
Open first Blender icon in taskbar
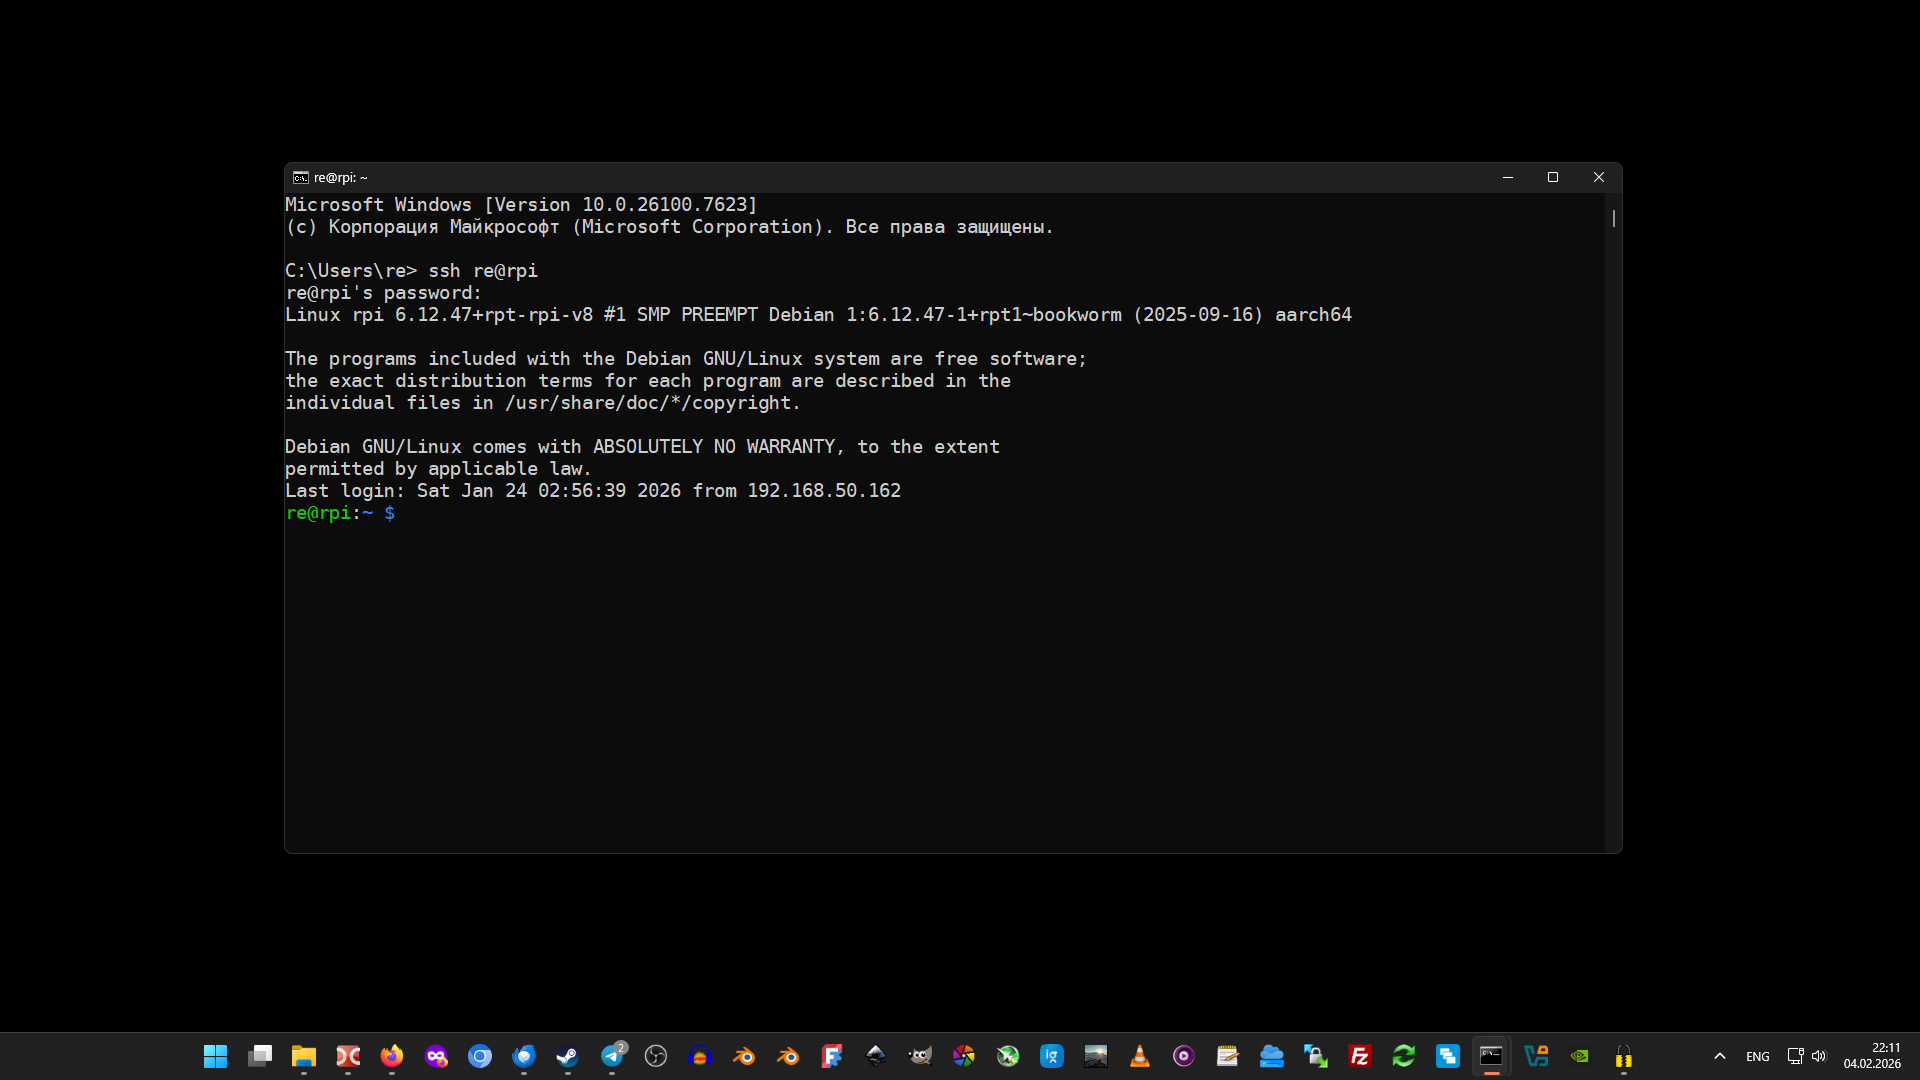tap(744, 1056)
